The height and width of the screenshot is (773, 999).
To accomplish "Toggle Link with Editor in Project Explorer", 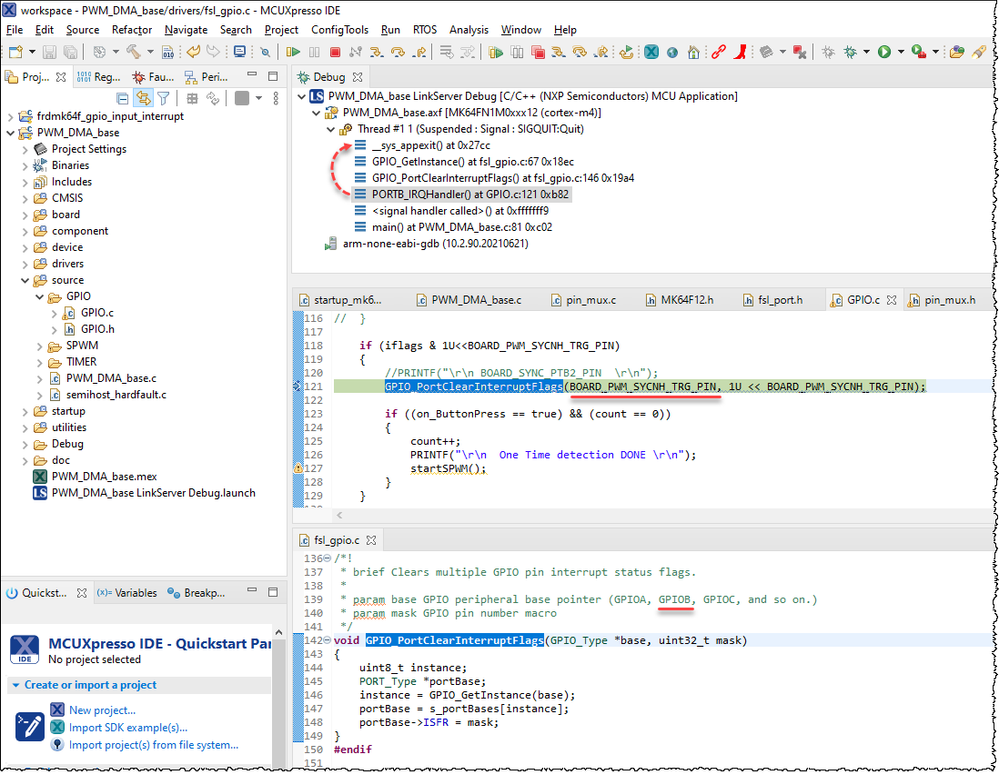I will [x=143, y=98].
